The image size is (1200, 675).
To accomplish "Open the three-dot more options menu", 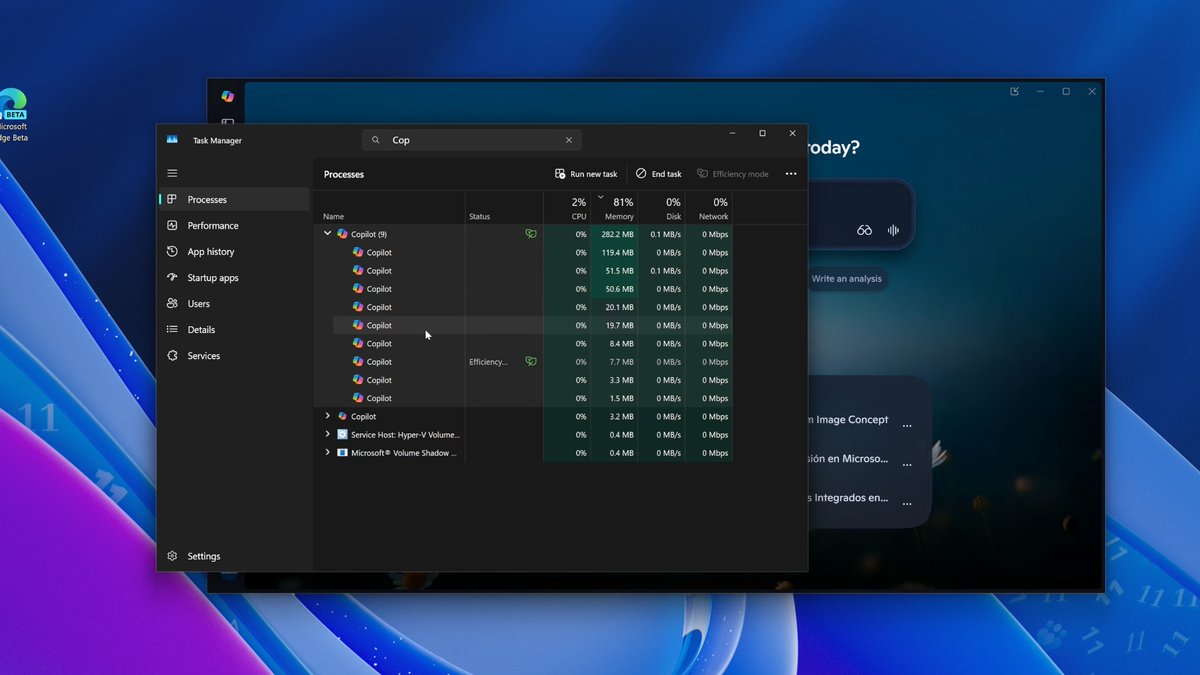I will click(x=791, y=174).
